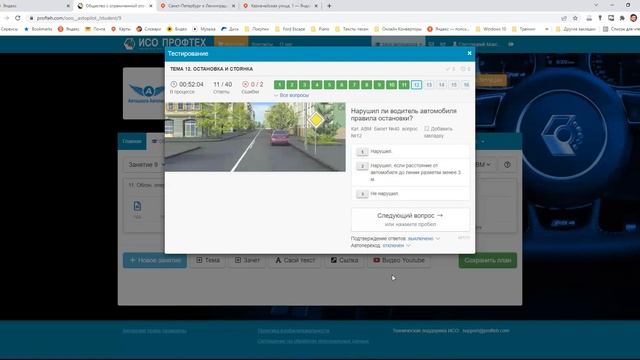Click the 'Тема' button
This screenshot has height=360, width=640.
[208, 260]
